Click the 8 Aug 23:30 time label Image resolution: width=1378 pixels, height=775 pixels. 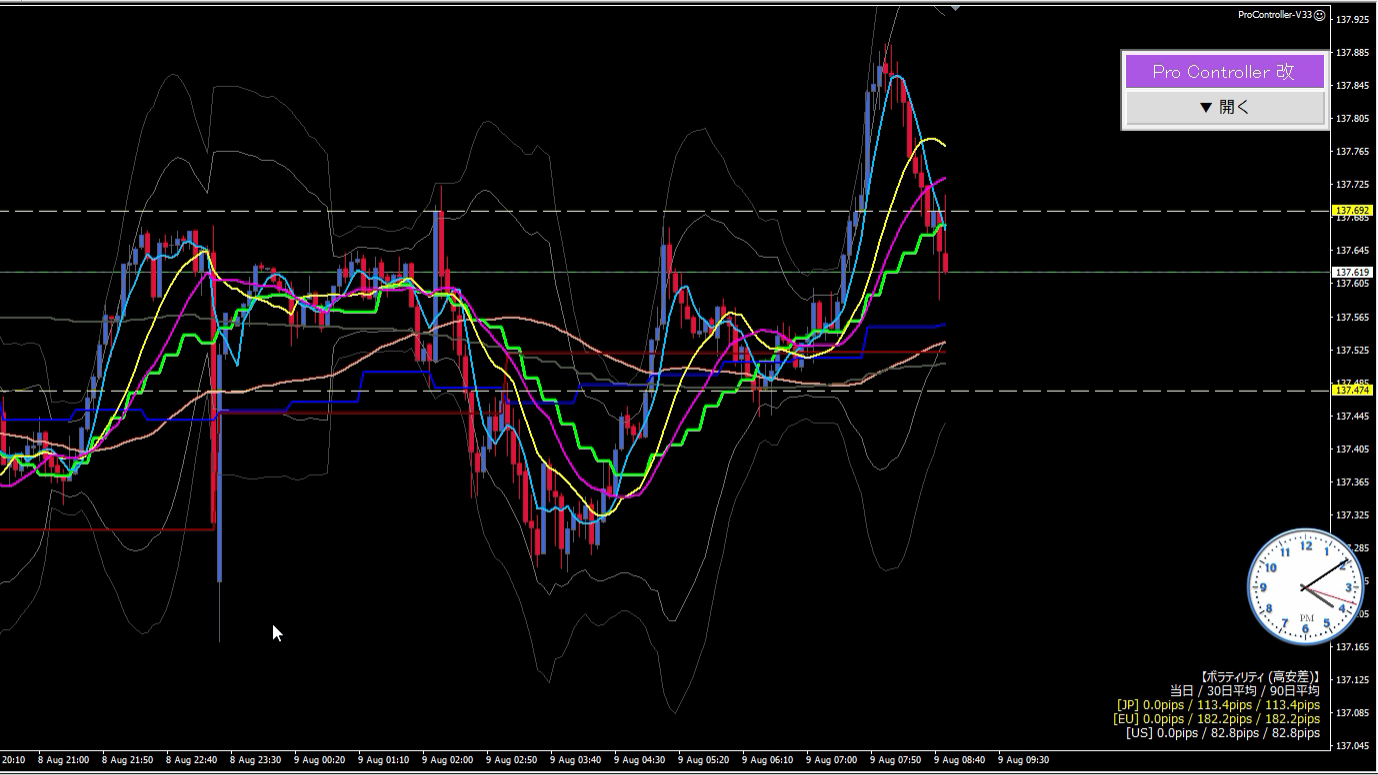click(x=255, y=760)
